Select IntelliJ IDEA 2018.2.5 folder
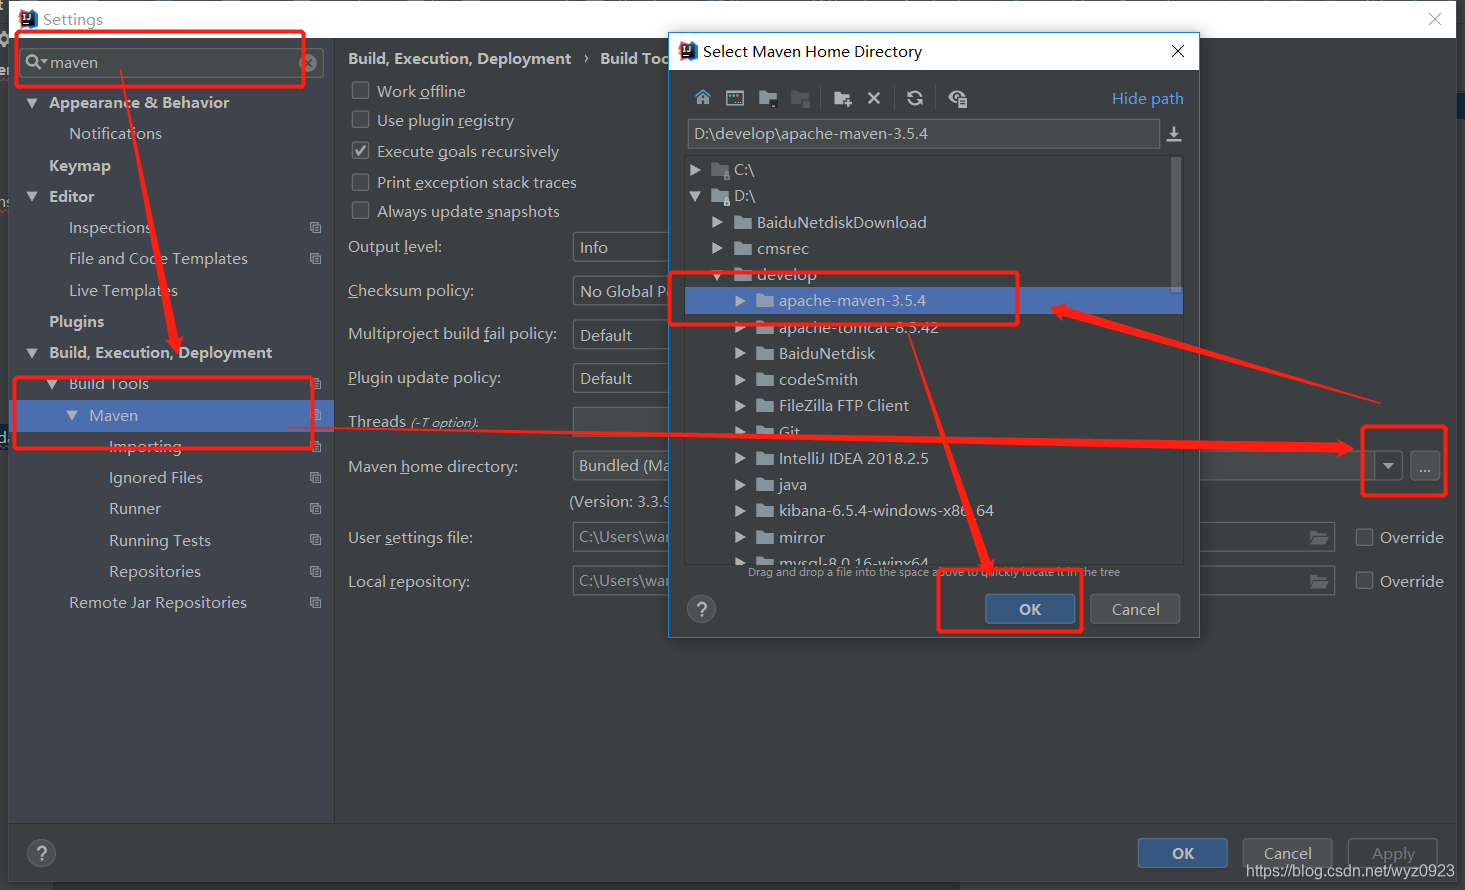 [x=853, y=458]
